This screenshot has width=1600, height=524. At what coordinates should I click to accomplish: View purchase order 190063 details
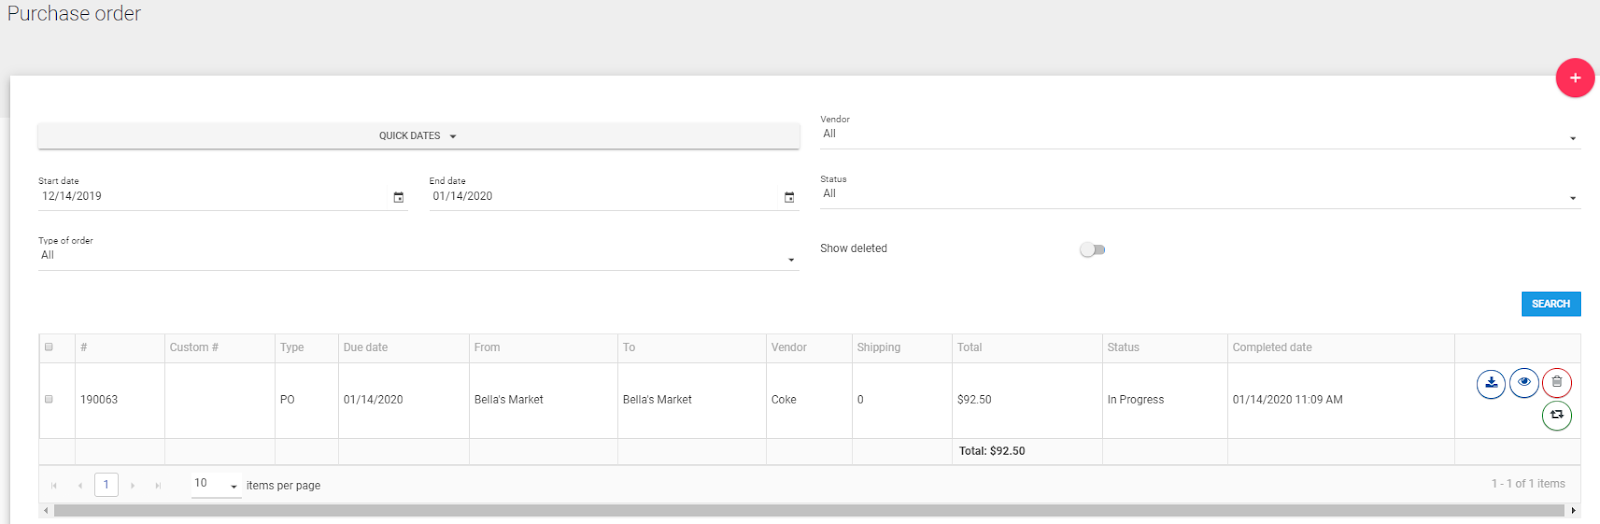(x=1524, y=383)
